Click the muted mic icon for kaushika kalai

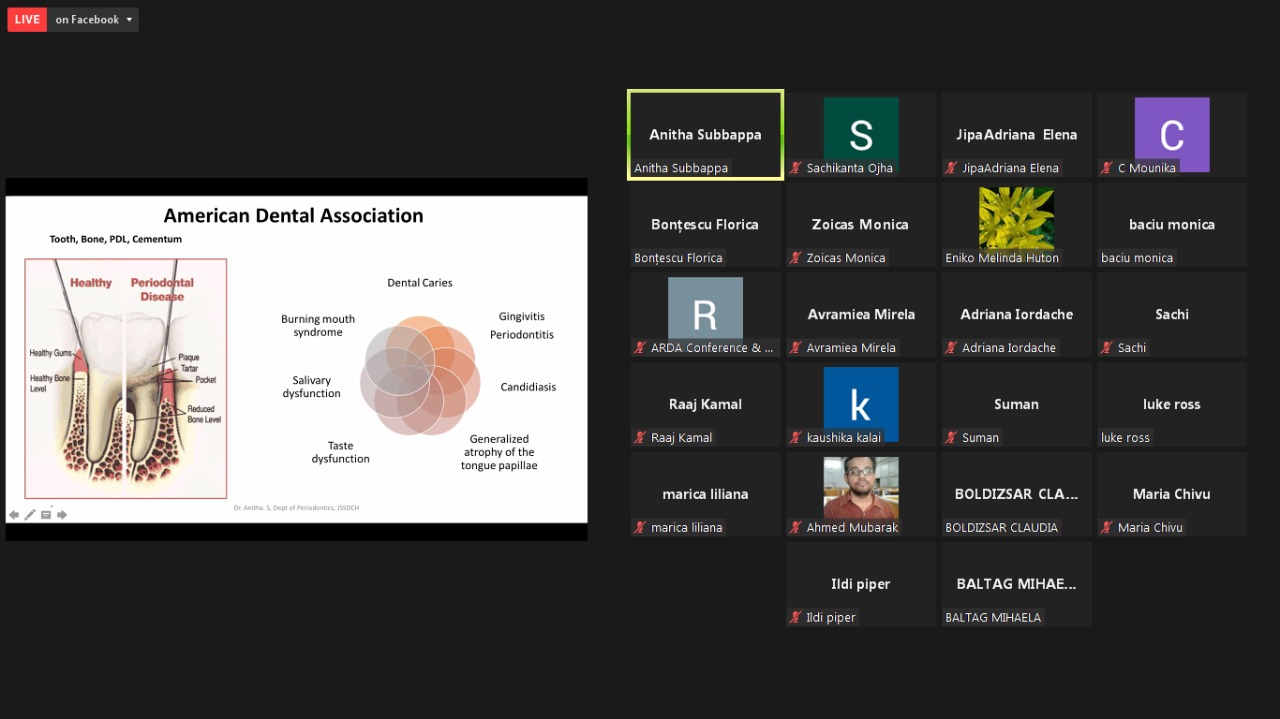coord(796,438)
